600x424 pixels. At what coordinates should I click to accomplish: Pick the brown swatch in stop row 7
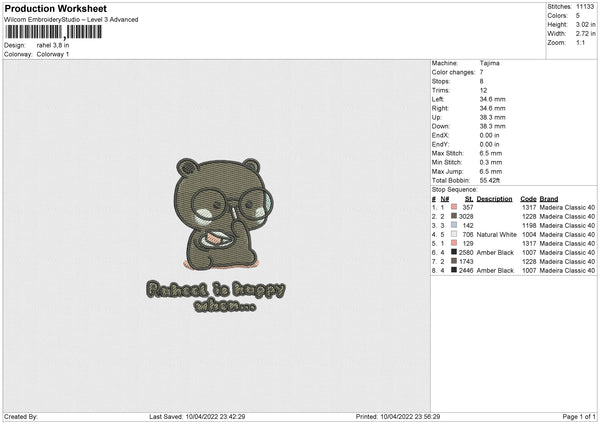coord(454,261)
